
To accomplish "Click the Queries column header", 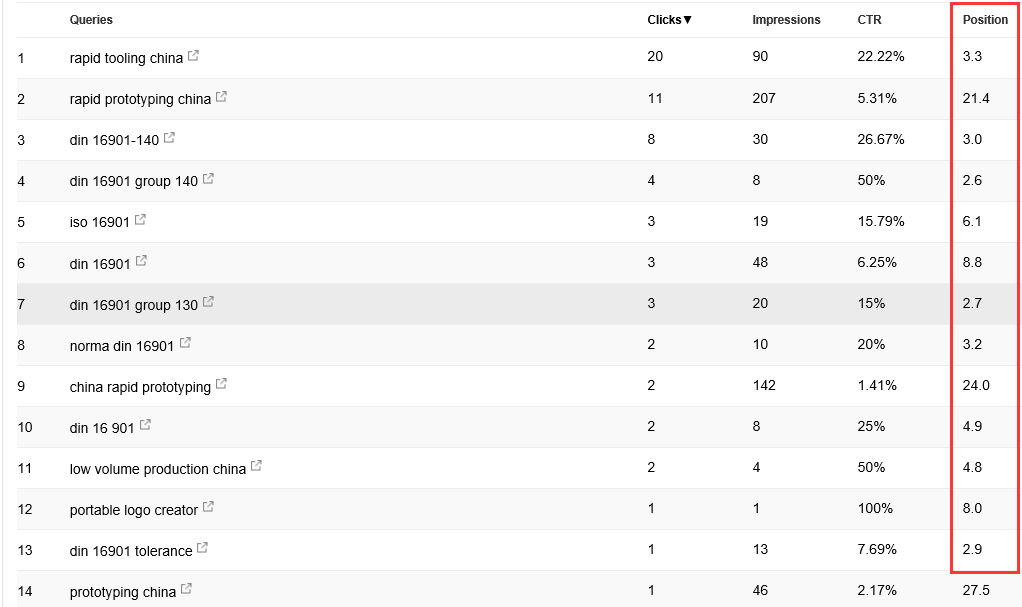I will (91, 20).
